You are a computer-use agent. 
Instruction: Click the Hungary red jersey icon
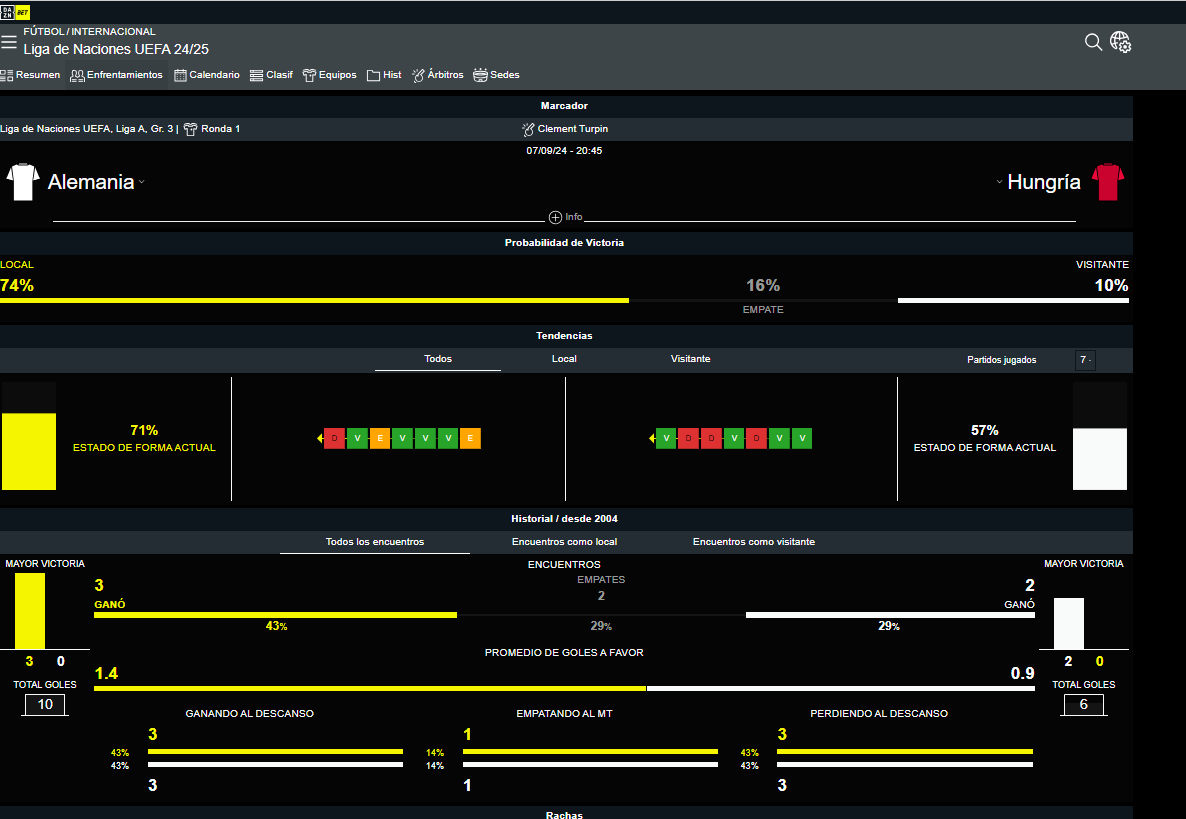click(1108, 182)
